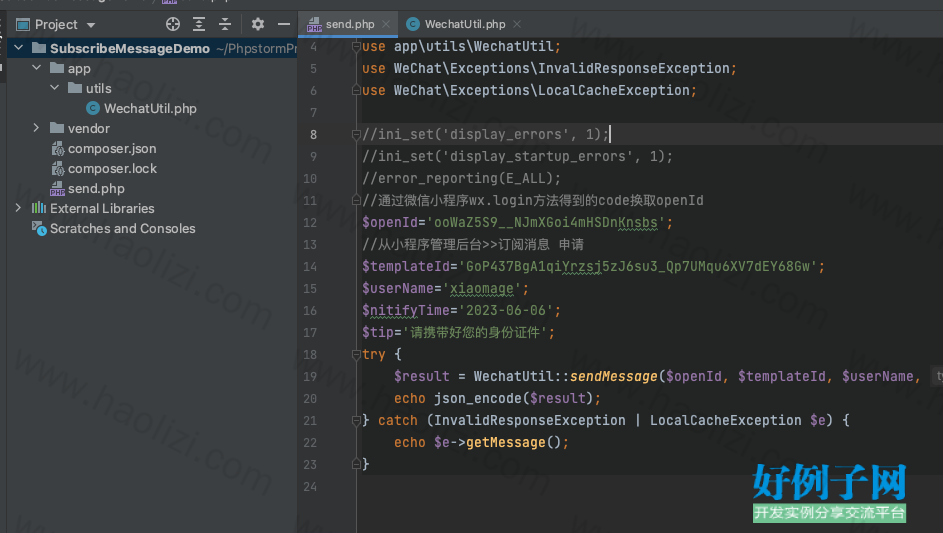Collapse the SubscribeMessageDemo root folder
This screenshot has height=533, width=943.
click(x=19, y=48)
